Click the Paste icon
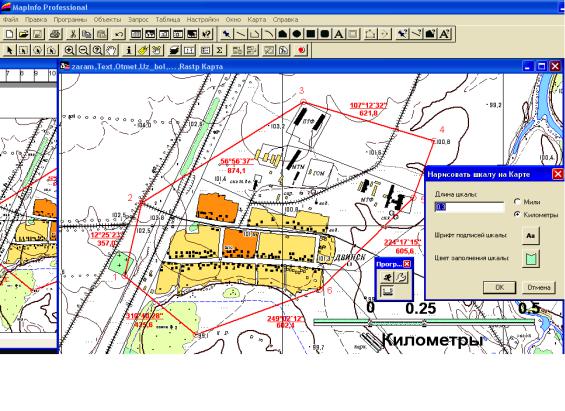This screenshot has width=565, height=411. (102, 34)
